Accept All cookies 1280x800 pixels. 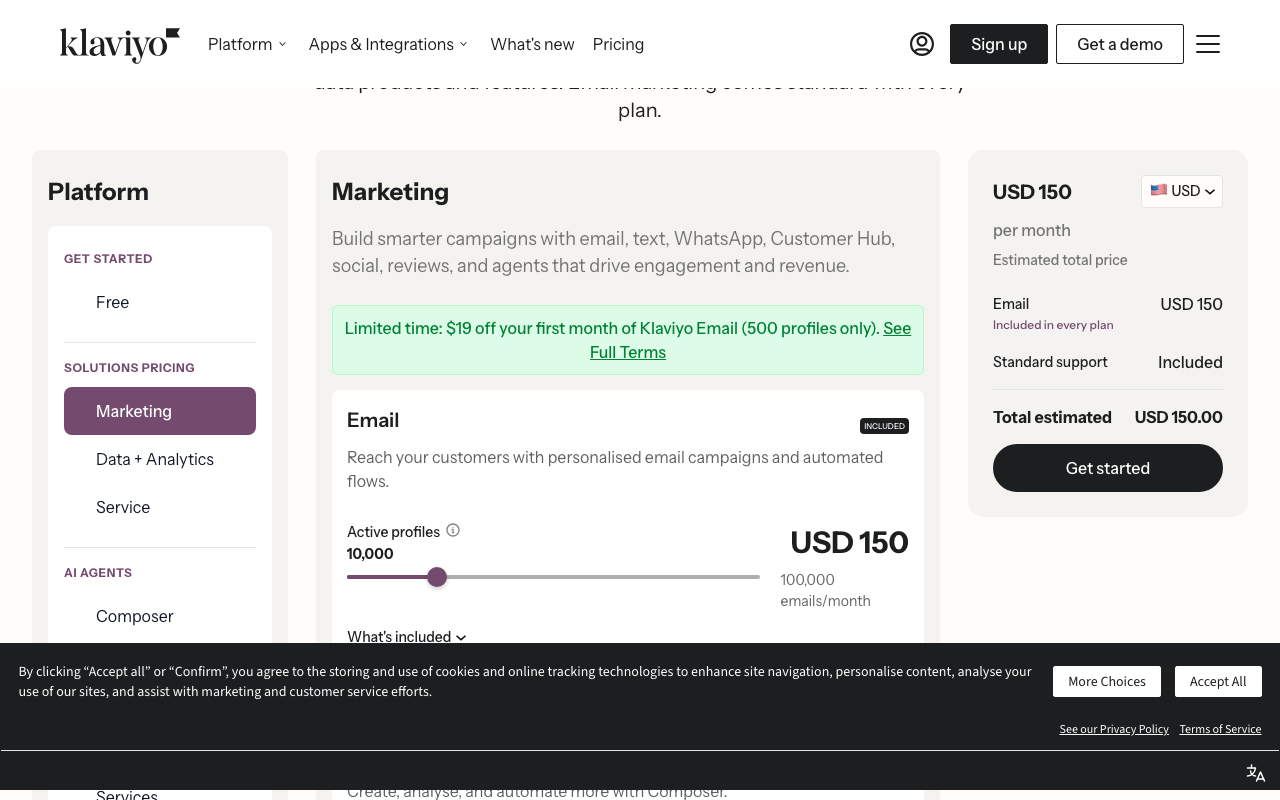[1218, 681]
